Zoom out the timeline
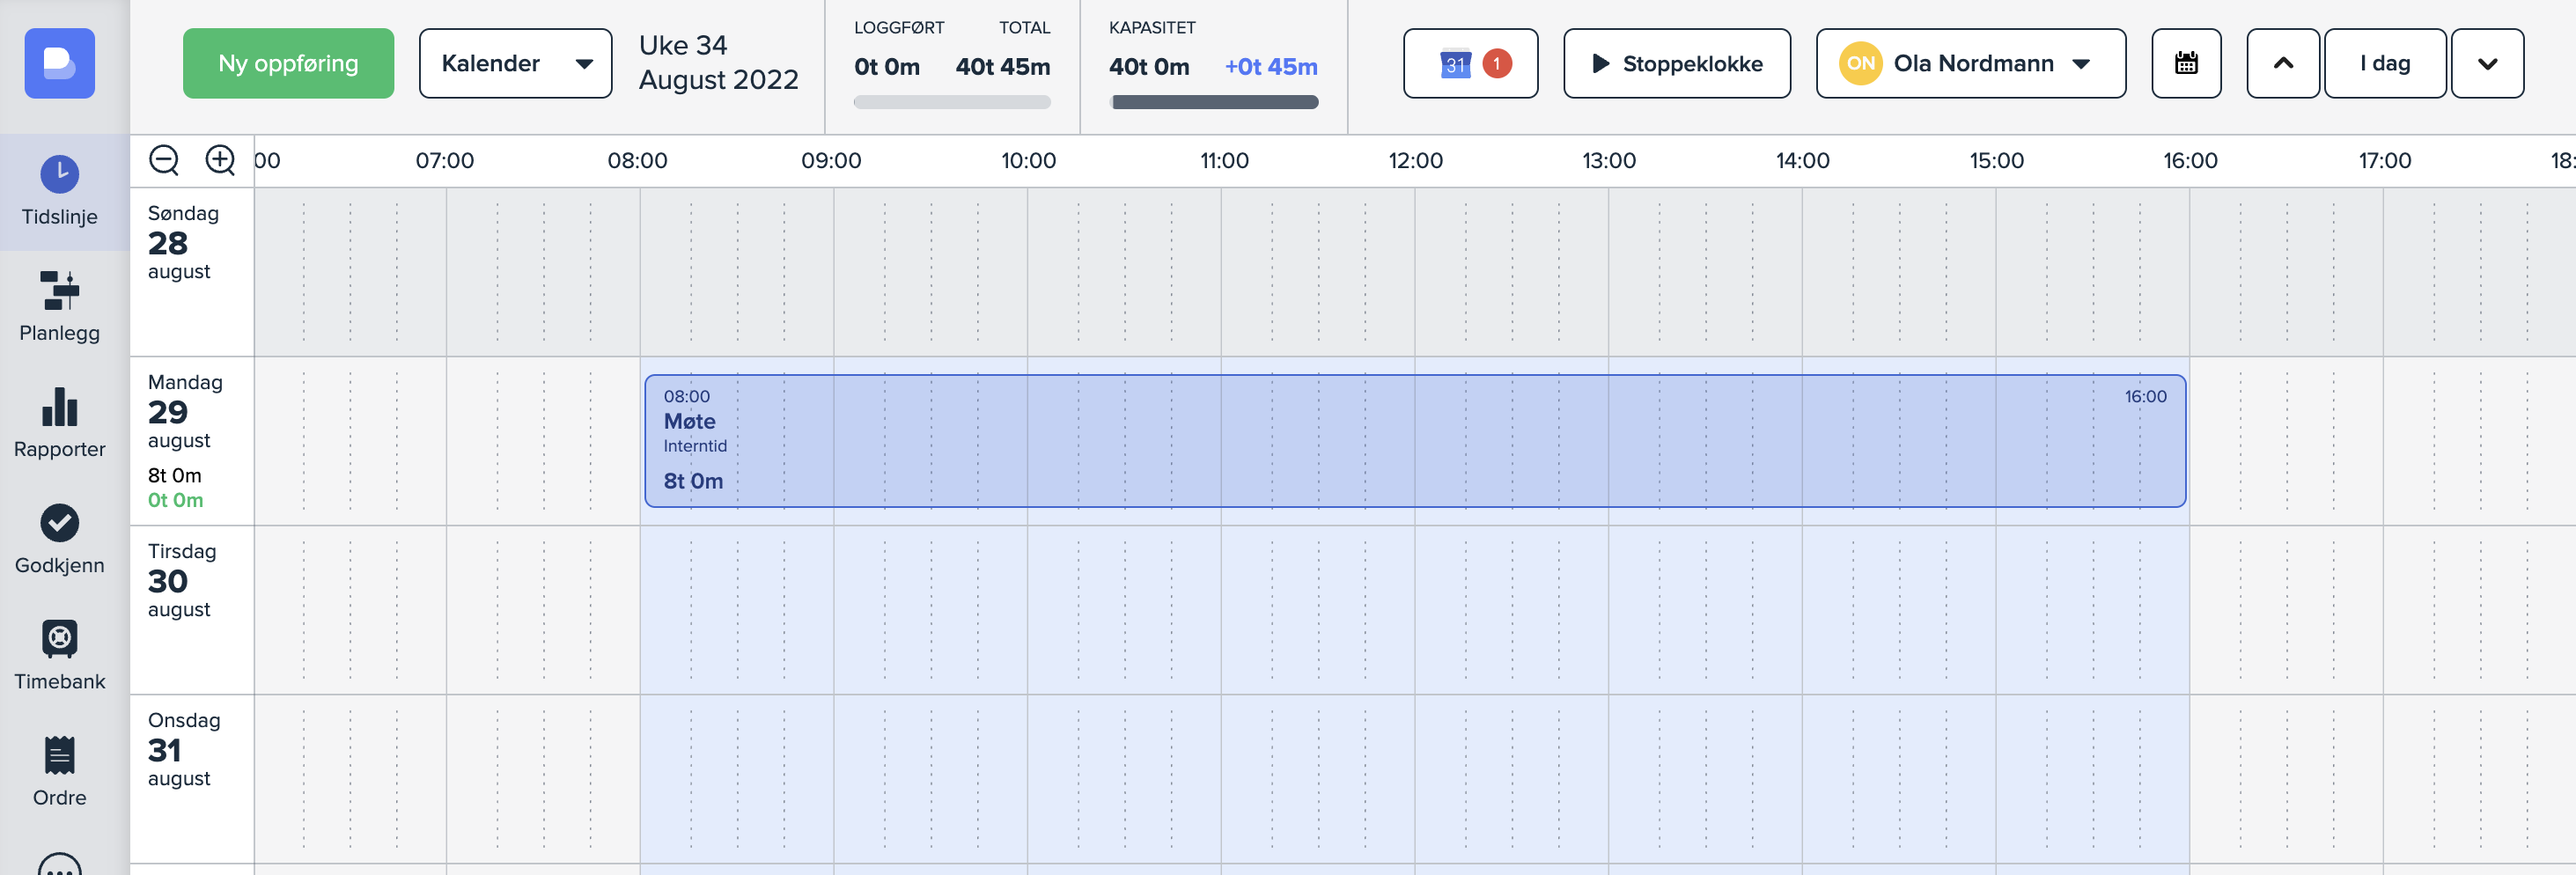2576x875 pixels. 164,160
